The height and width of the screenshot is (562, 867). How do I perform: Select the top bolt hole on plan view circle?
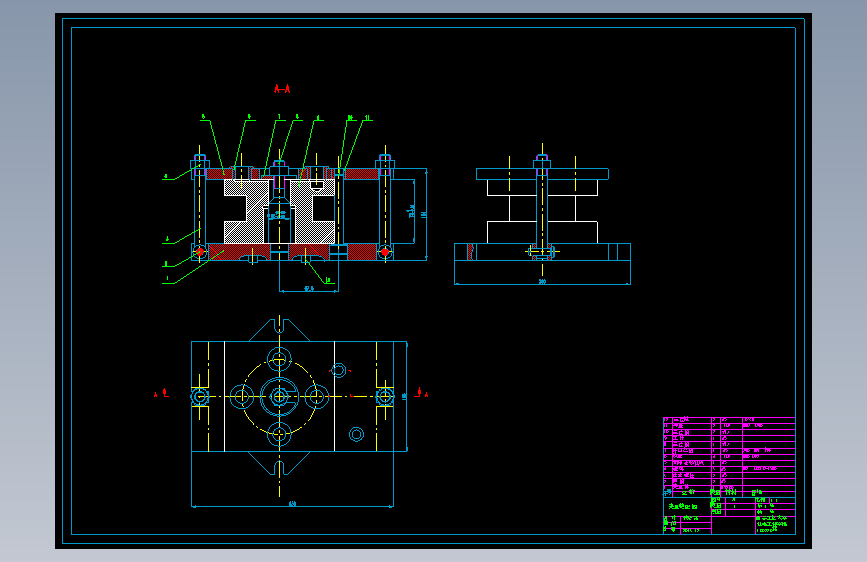pos(279,360)
